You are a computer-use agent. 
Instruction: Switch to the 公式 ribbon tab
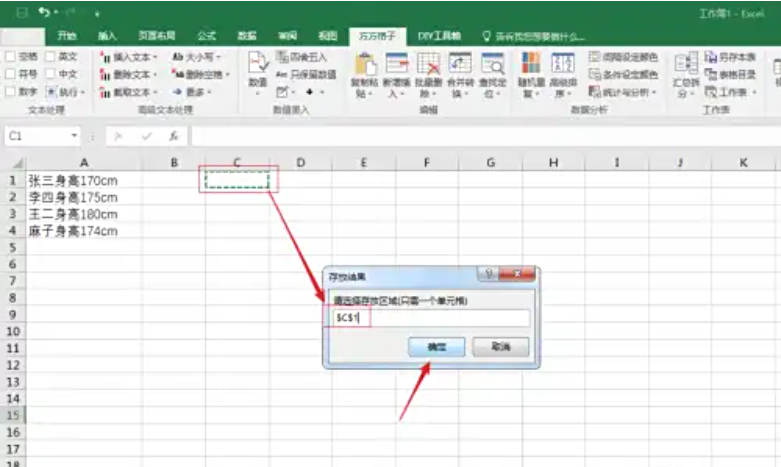pos(208,35)
